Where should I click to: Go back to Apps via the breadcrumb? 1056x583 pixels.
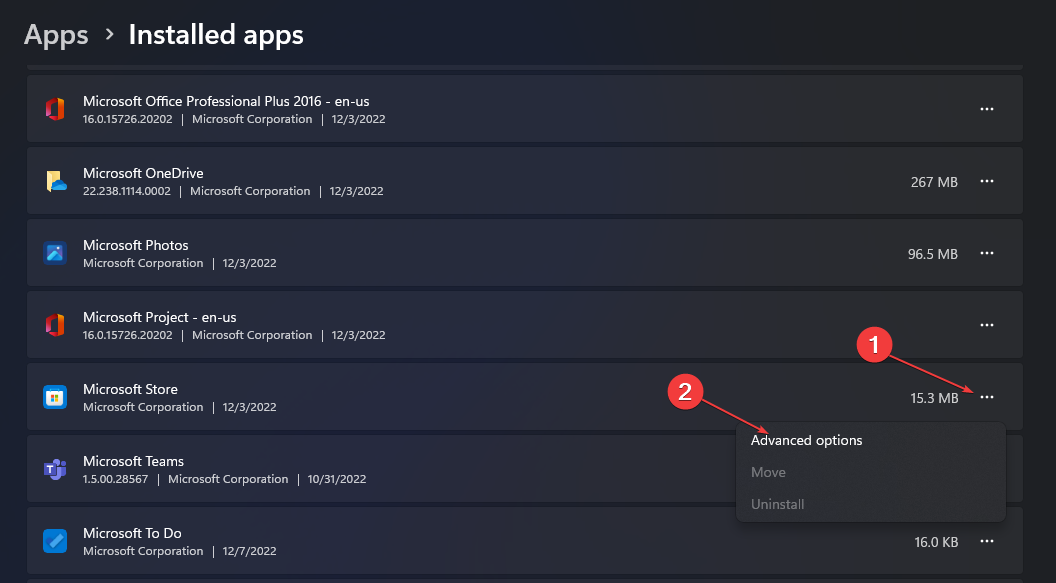(56, 35)
